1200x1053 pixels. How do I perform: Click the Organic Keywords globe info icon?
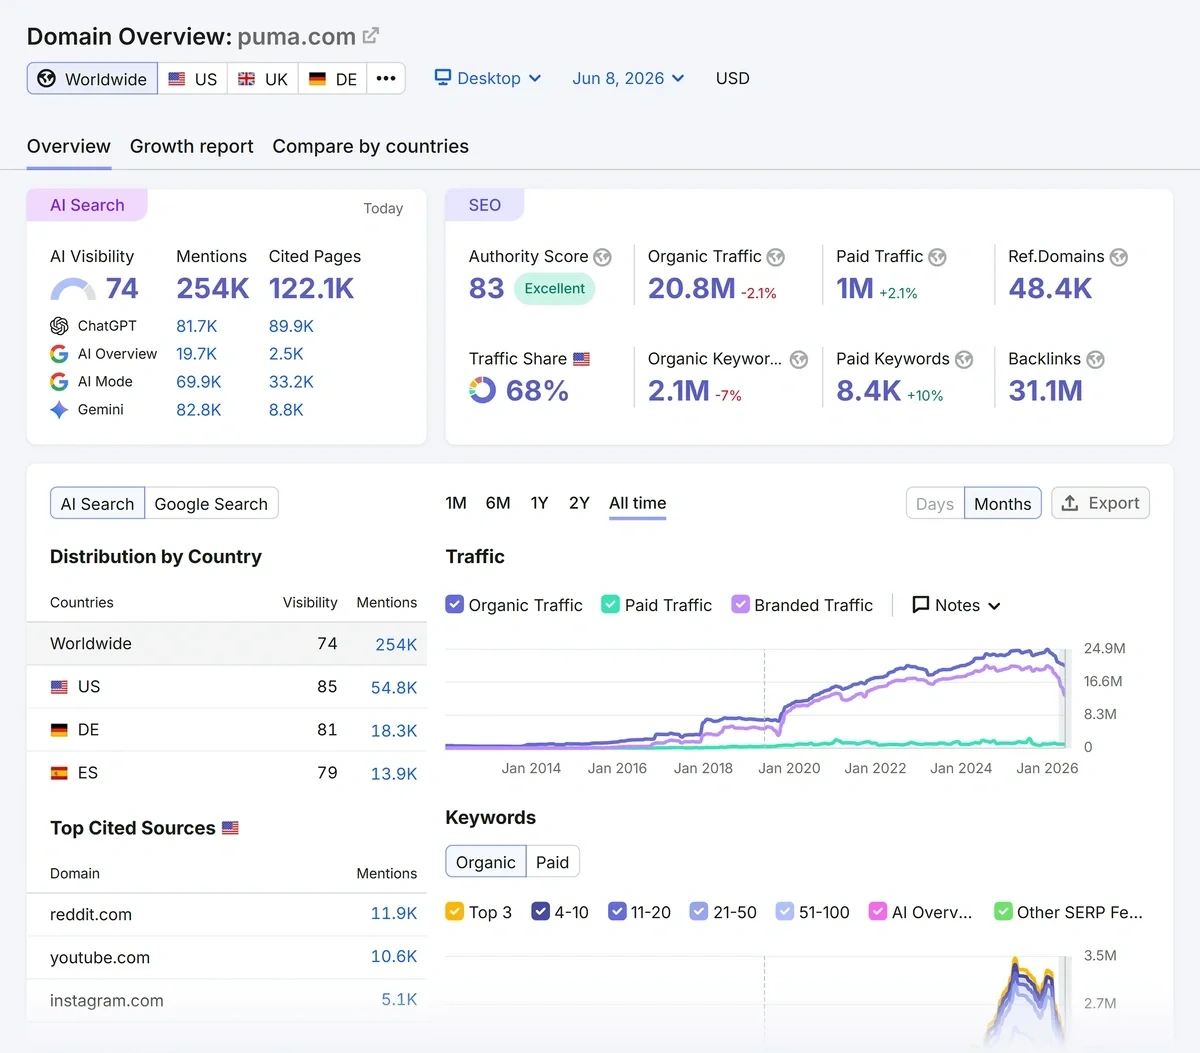click(799, 359)
